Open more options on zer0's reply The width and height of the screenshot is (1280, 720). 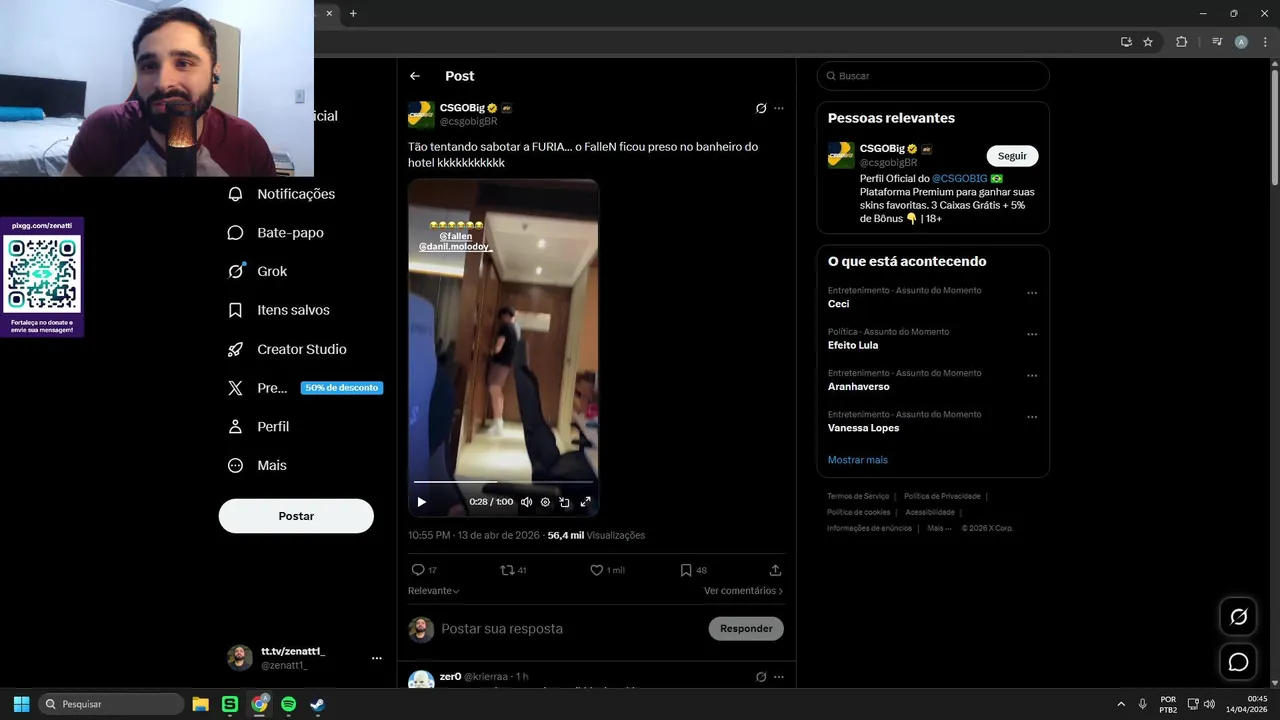(x=779, y=677)
